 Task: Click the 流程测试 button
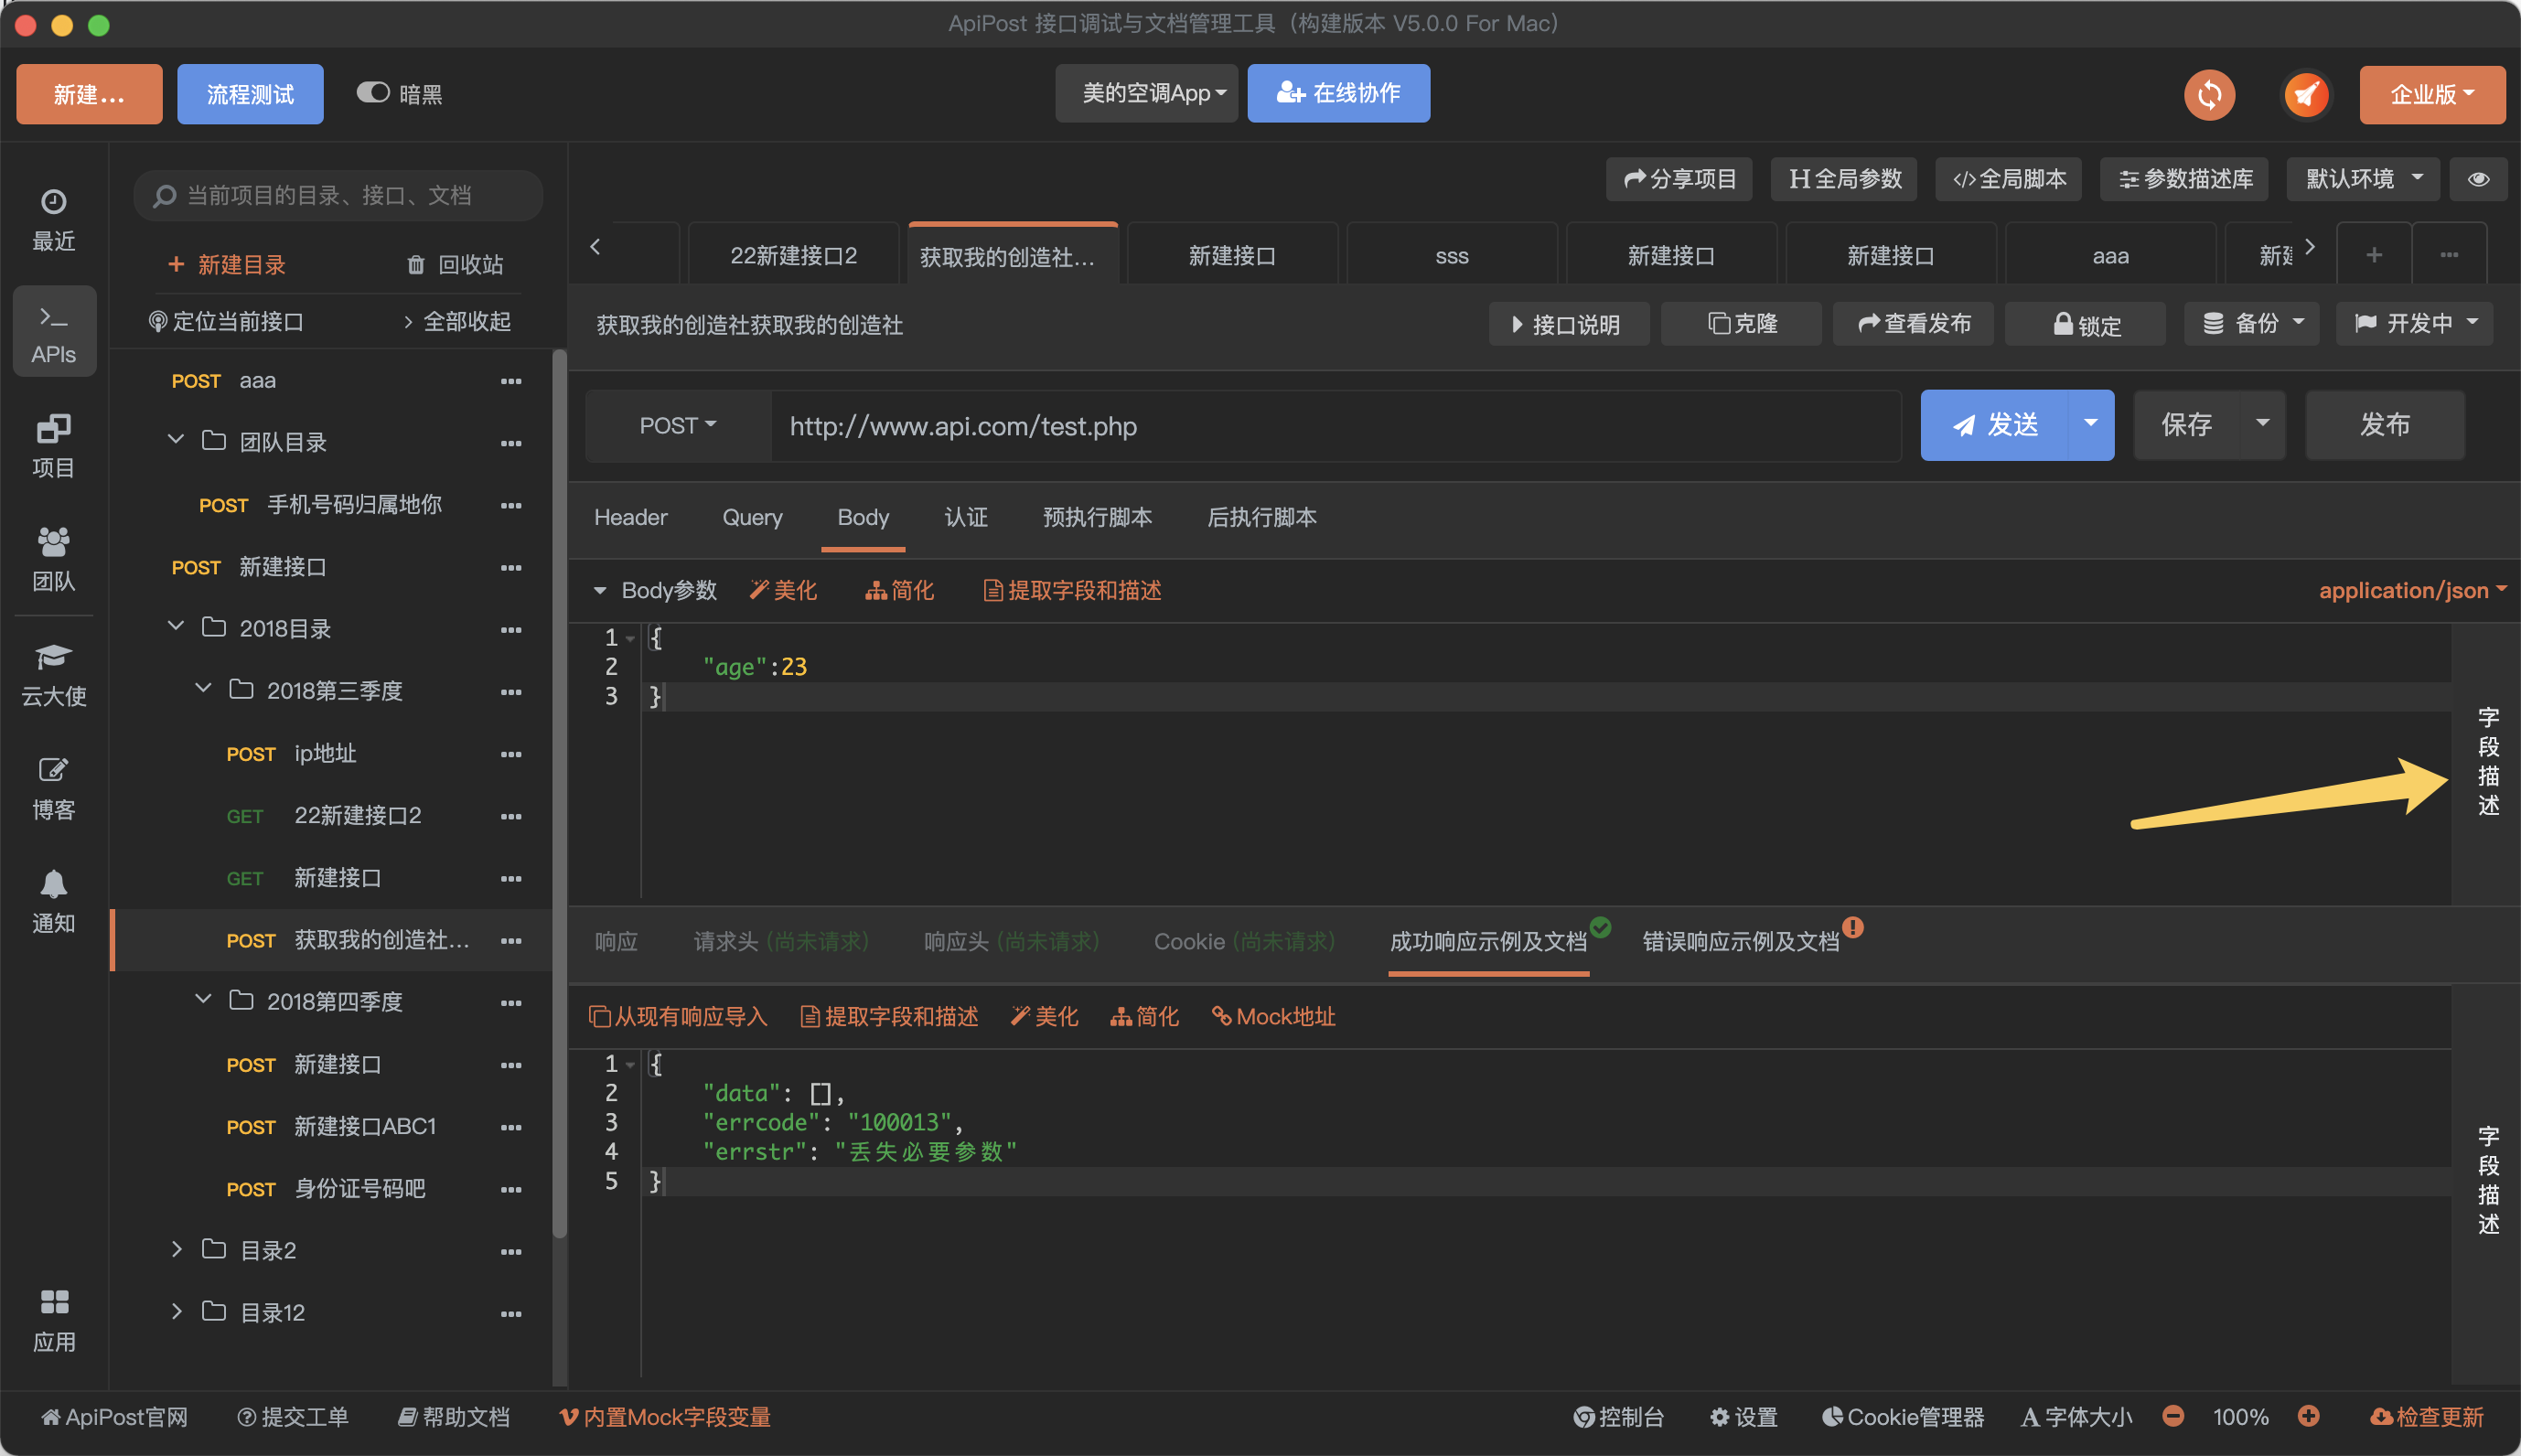point(250,94)
